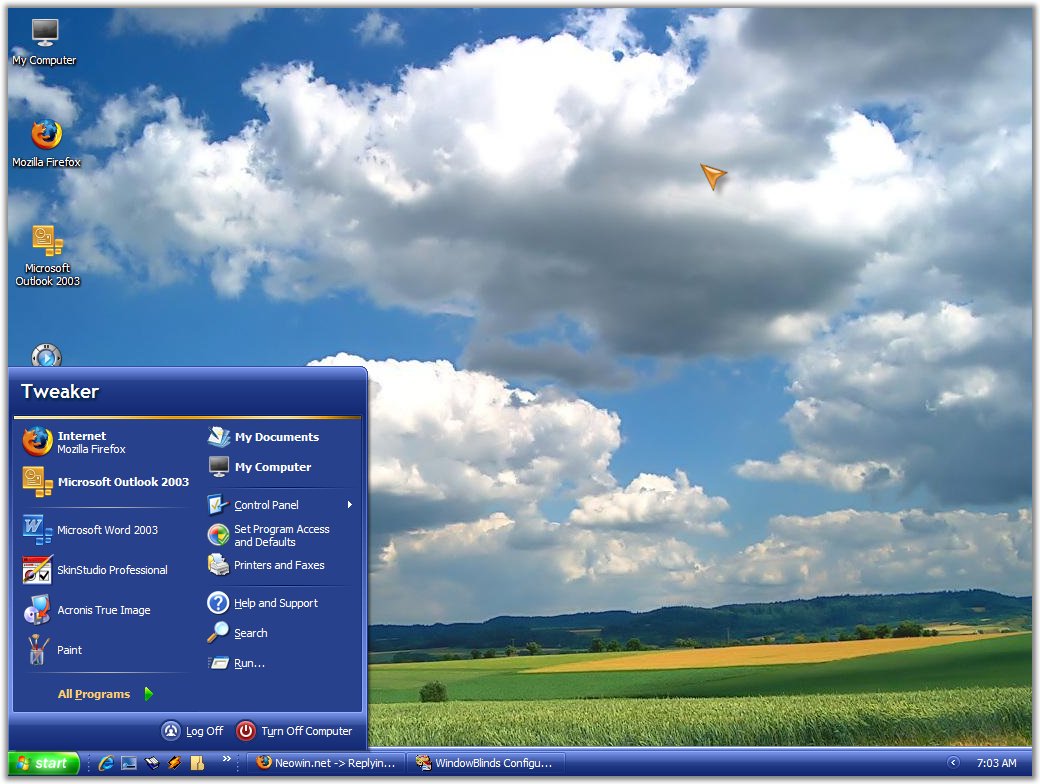Open the My Computer desktop icon
Viewport: 1040px width, 784px height.
pyautogui.click(x=44, y=42)
